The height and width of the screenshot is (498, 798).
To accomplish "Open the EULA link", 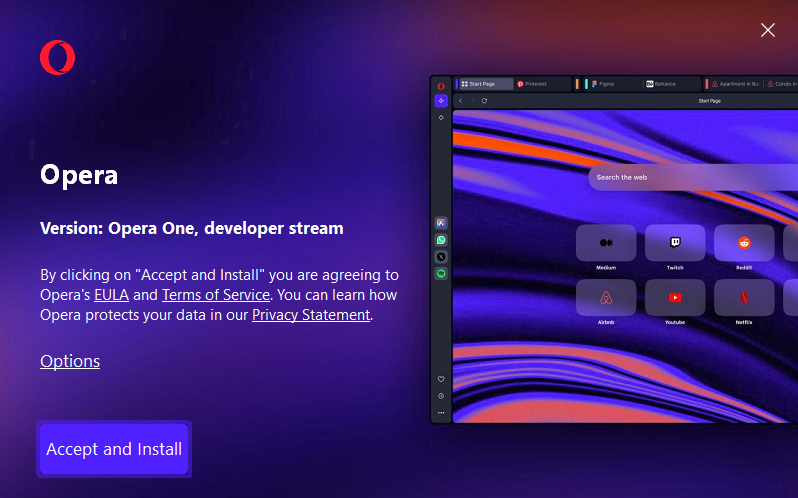I will pyautogui.click(x=111, y=295).
